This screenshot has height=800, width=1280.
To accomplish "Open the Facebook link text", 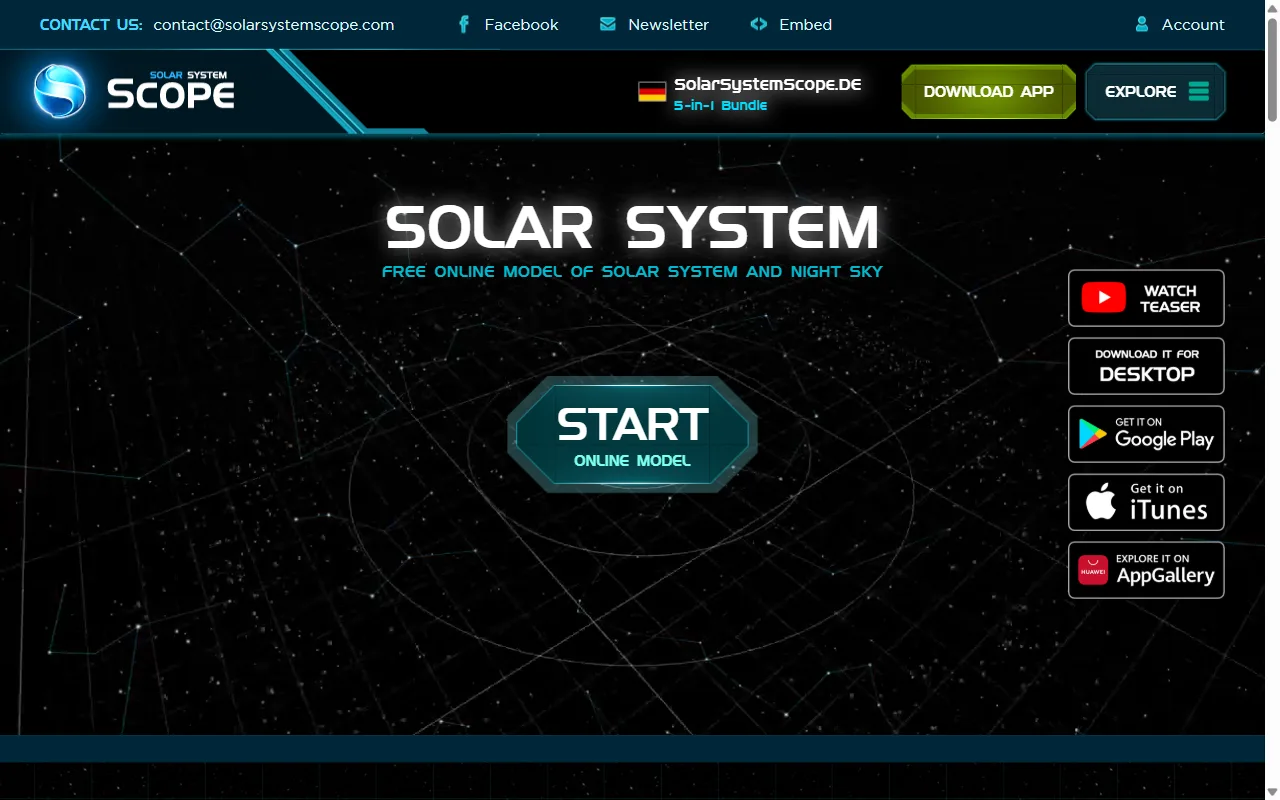I will (521, 24).
